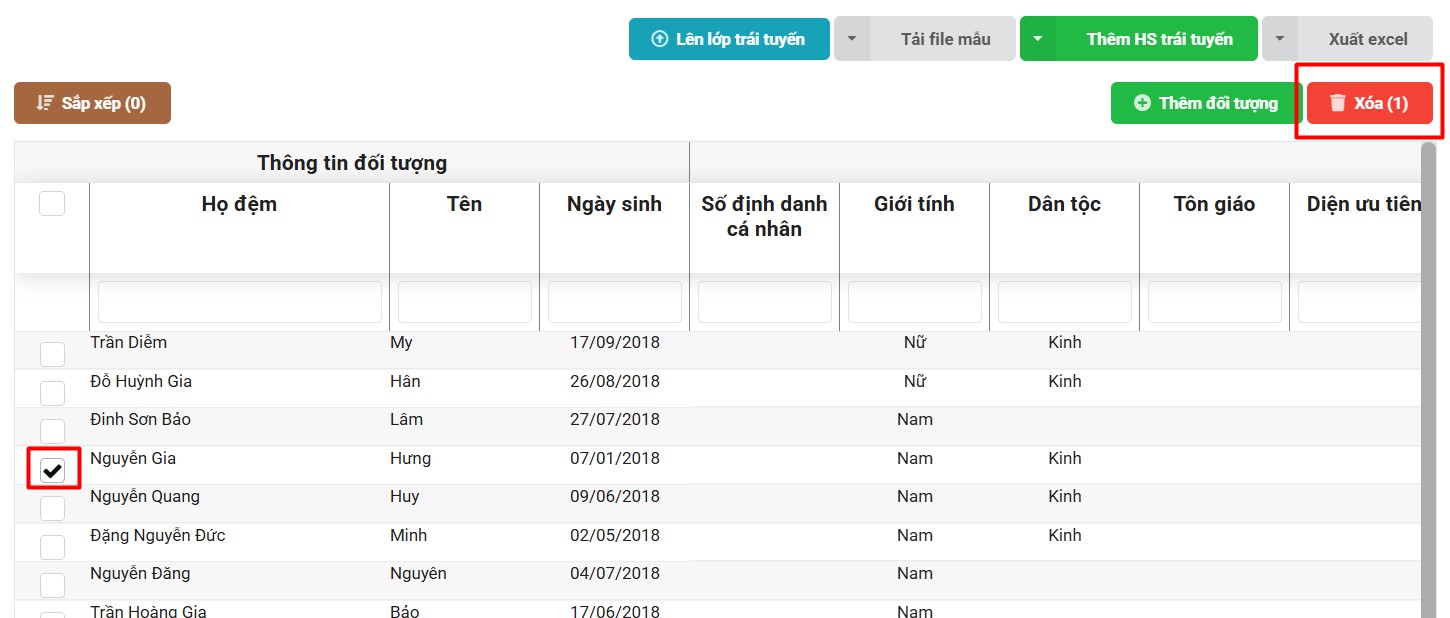1450x618 pixels.
Task: Open the dropdown arrow next to Xuất excel
Action: [x=1279, y=39]
